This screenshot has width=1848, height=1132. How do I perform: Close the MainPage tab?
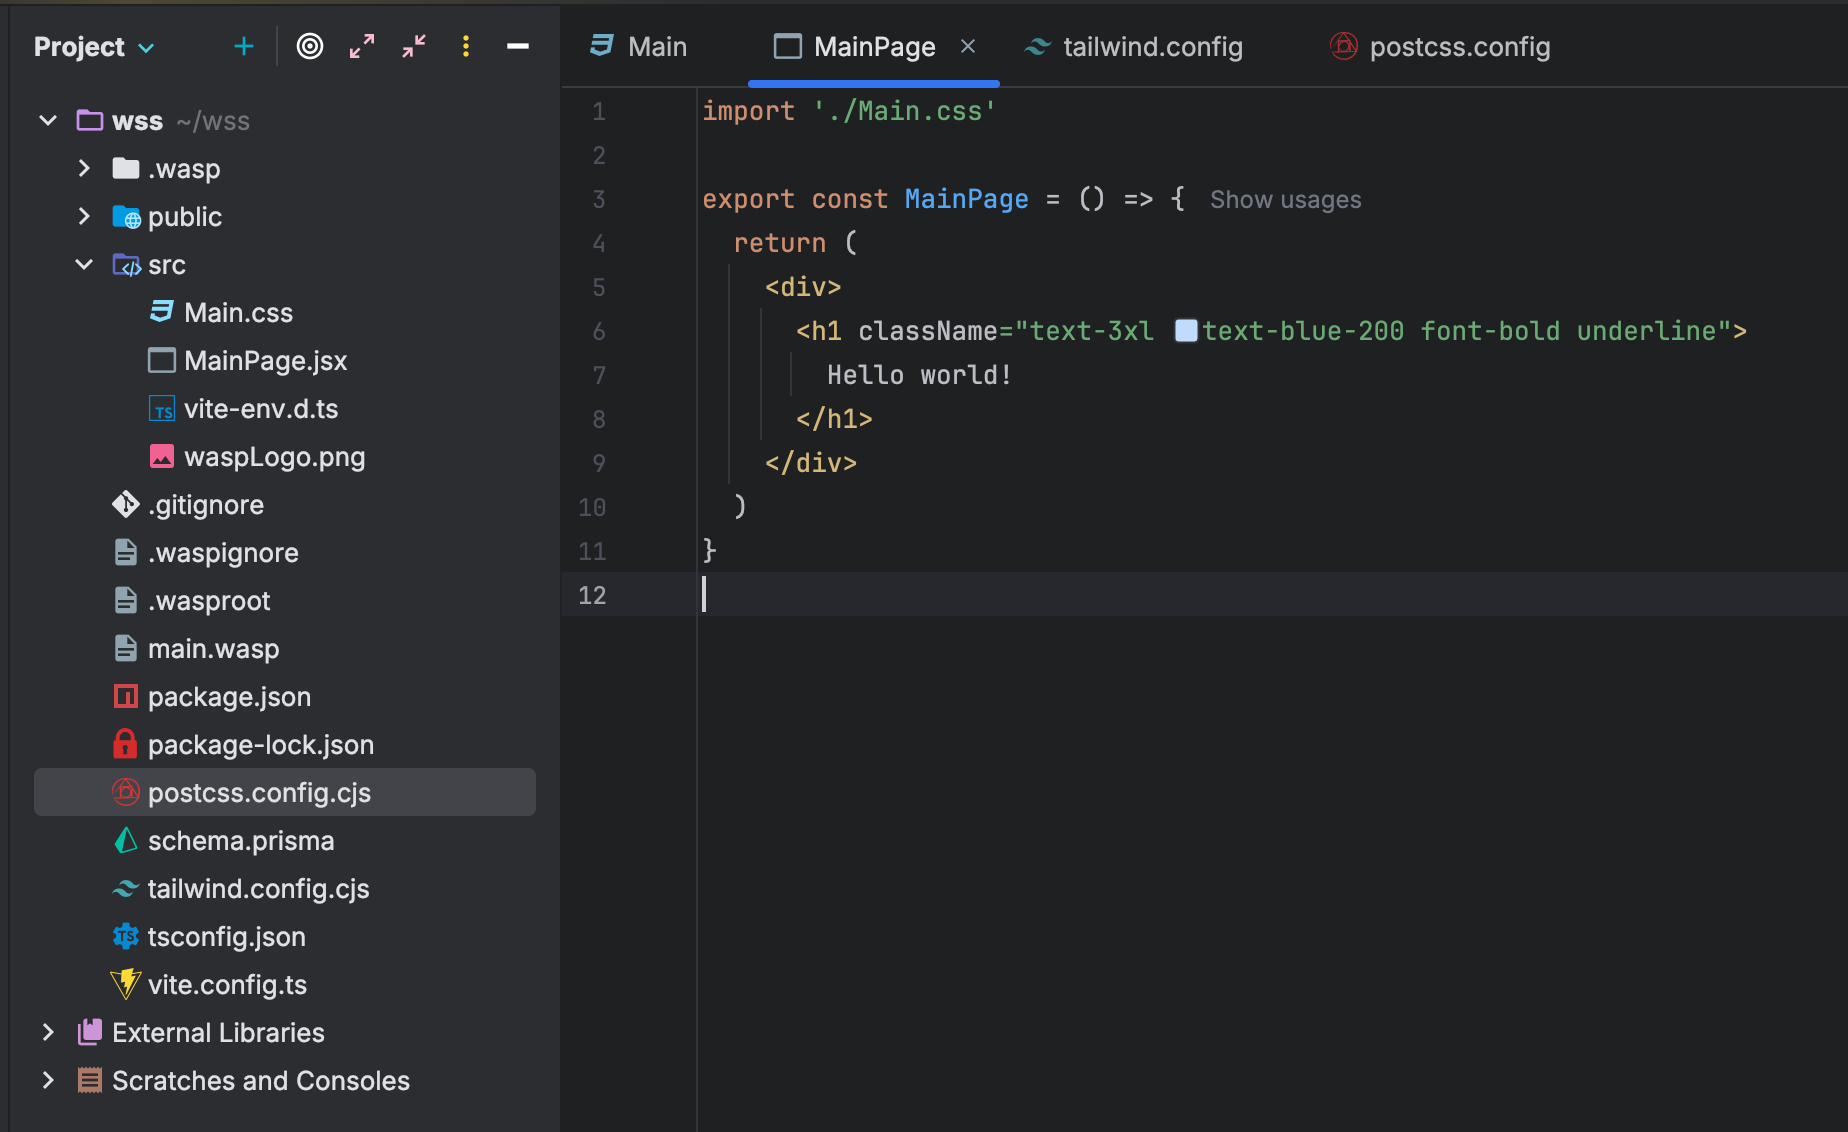[x=968, y=47]
